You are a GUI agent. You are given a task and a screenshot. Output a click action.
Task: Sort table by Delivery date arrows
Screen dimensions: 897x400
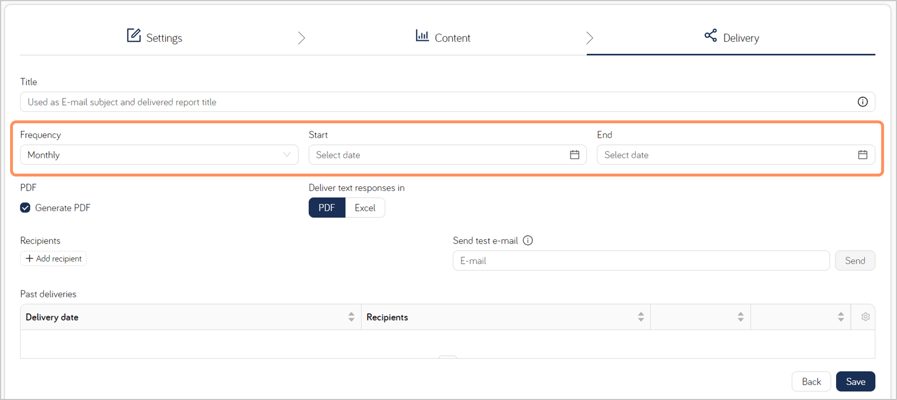[351, 316]
